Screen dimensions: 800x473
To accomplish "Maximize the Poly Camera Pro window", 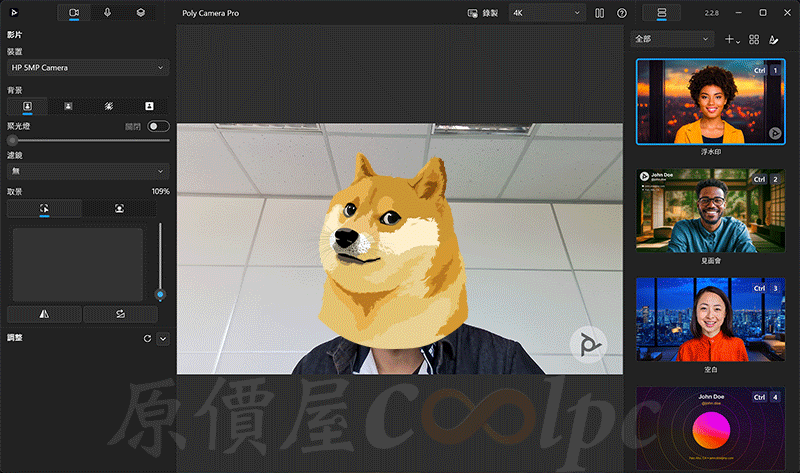I will (763, 13).
